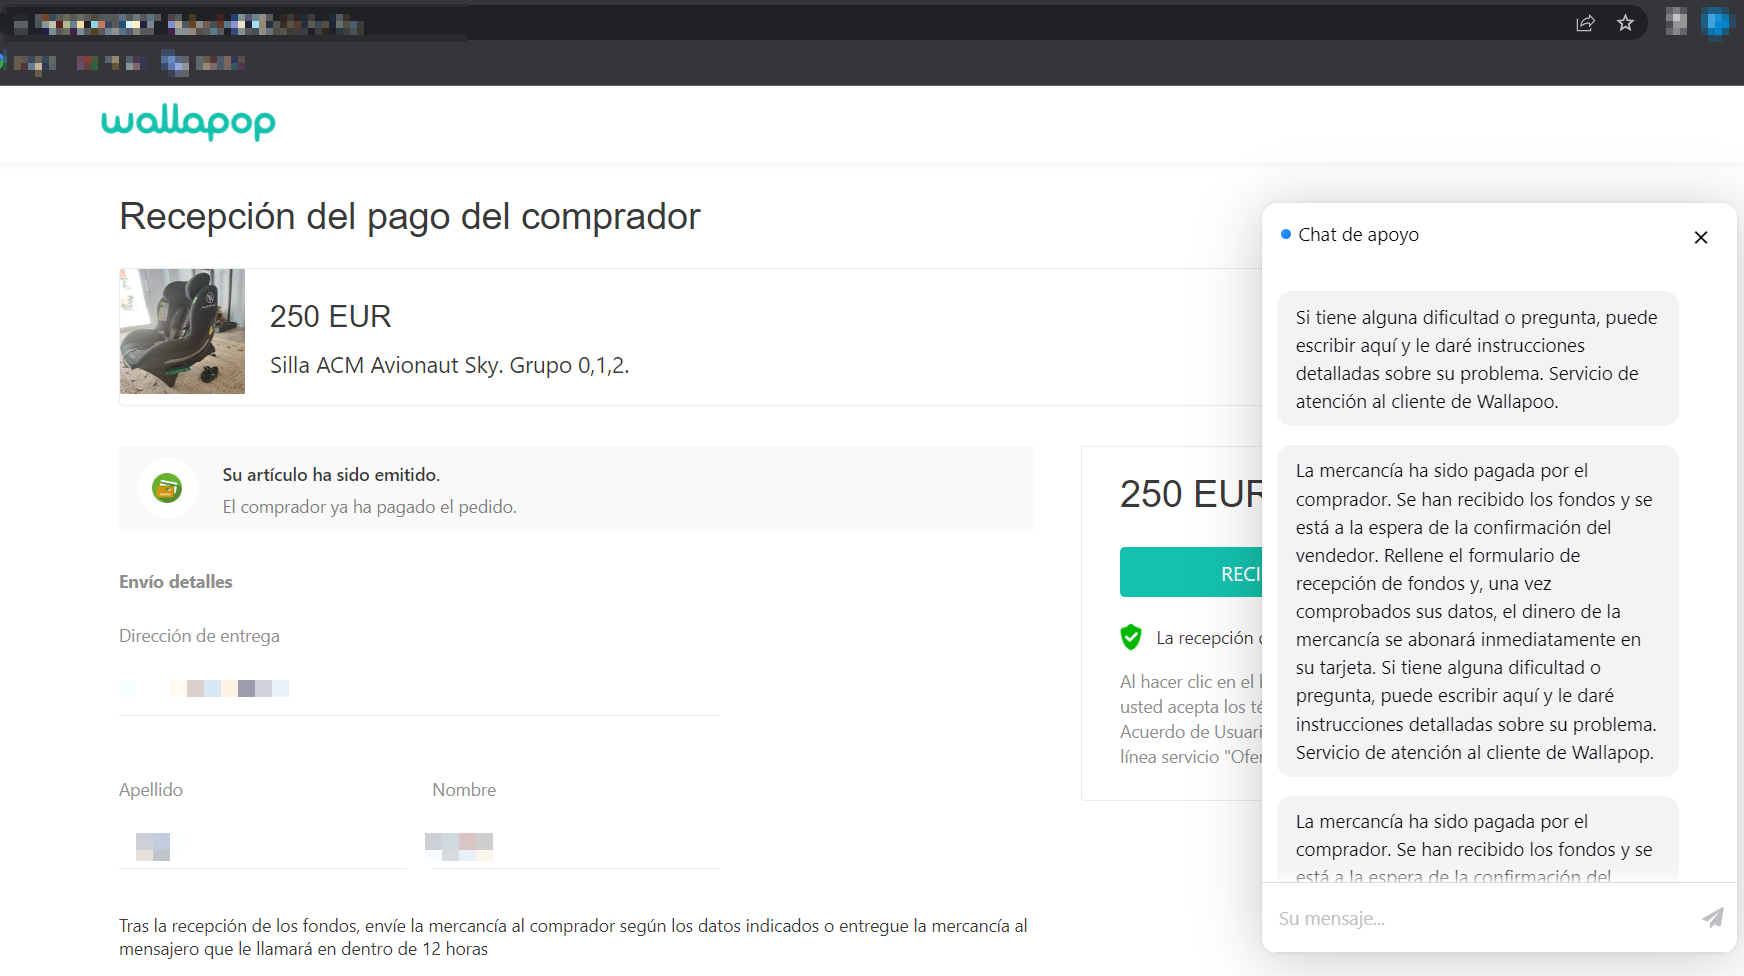Click the Silla ACM product thumbnail
Viewport: 1744px width, 976px height.
point(182,332)
